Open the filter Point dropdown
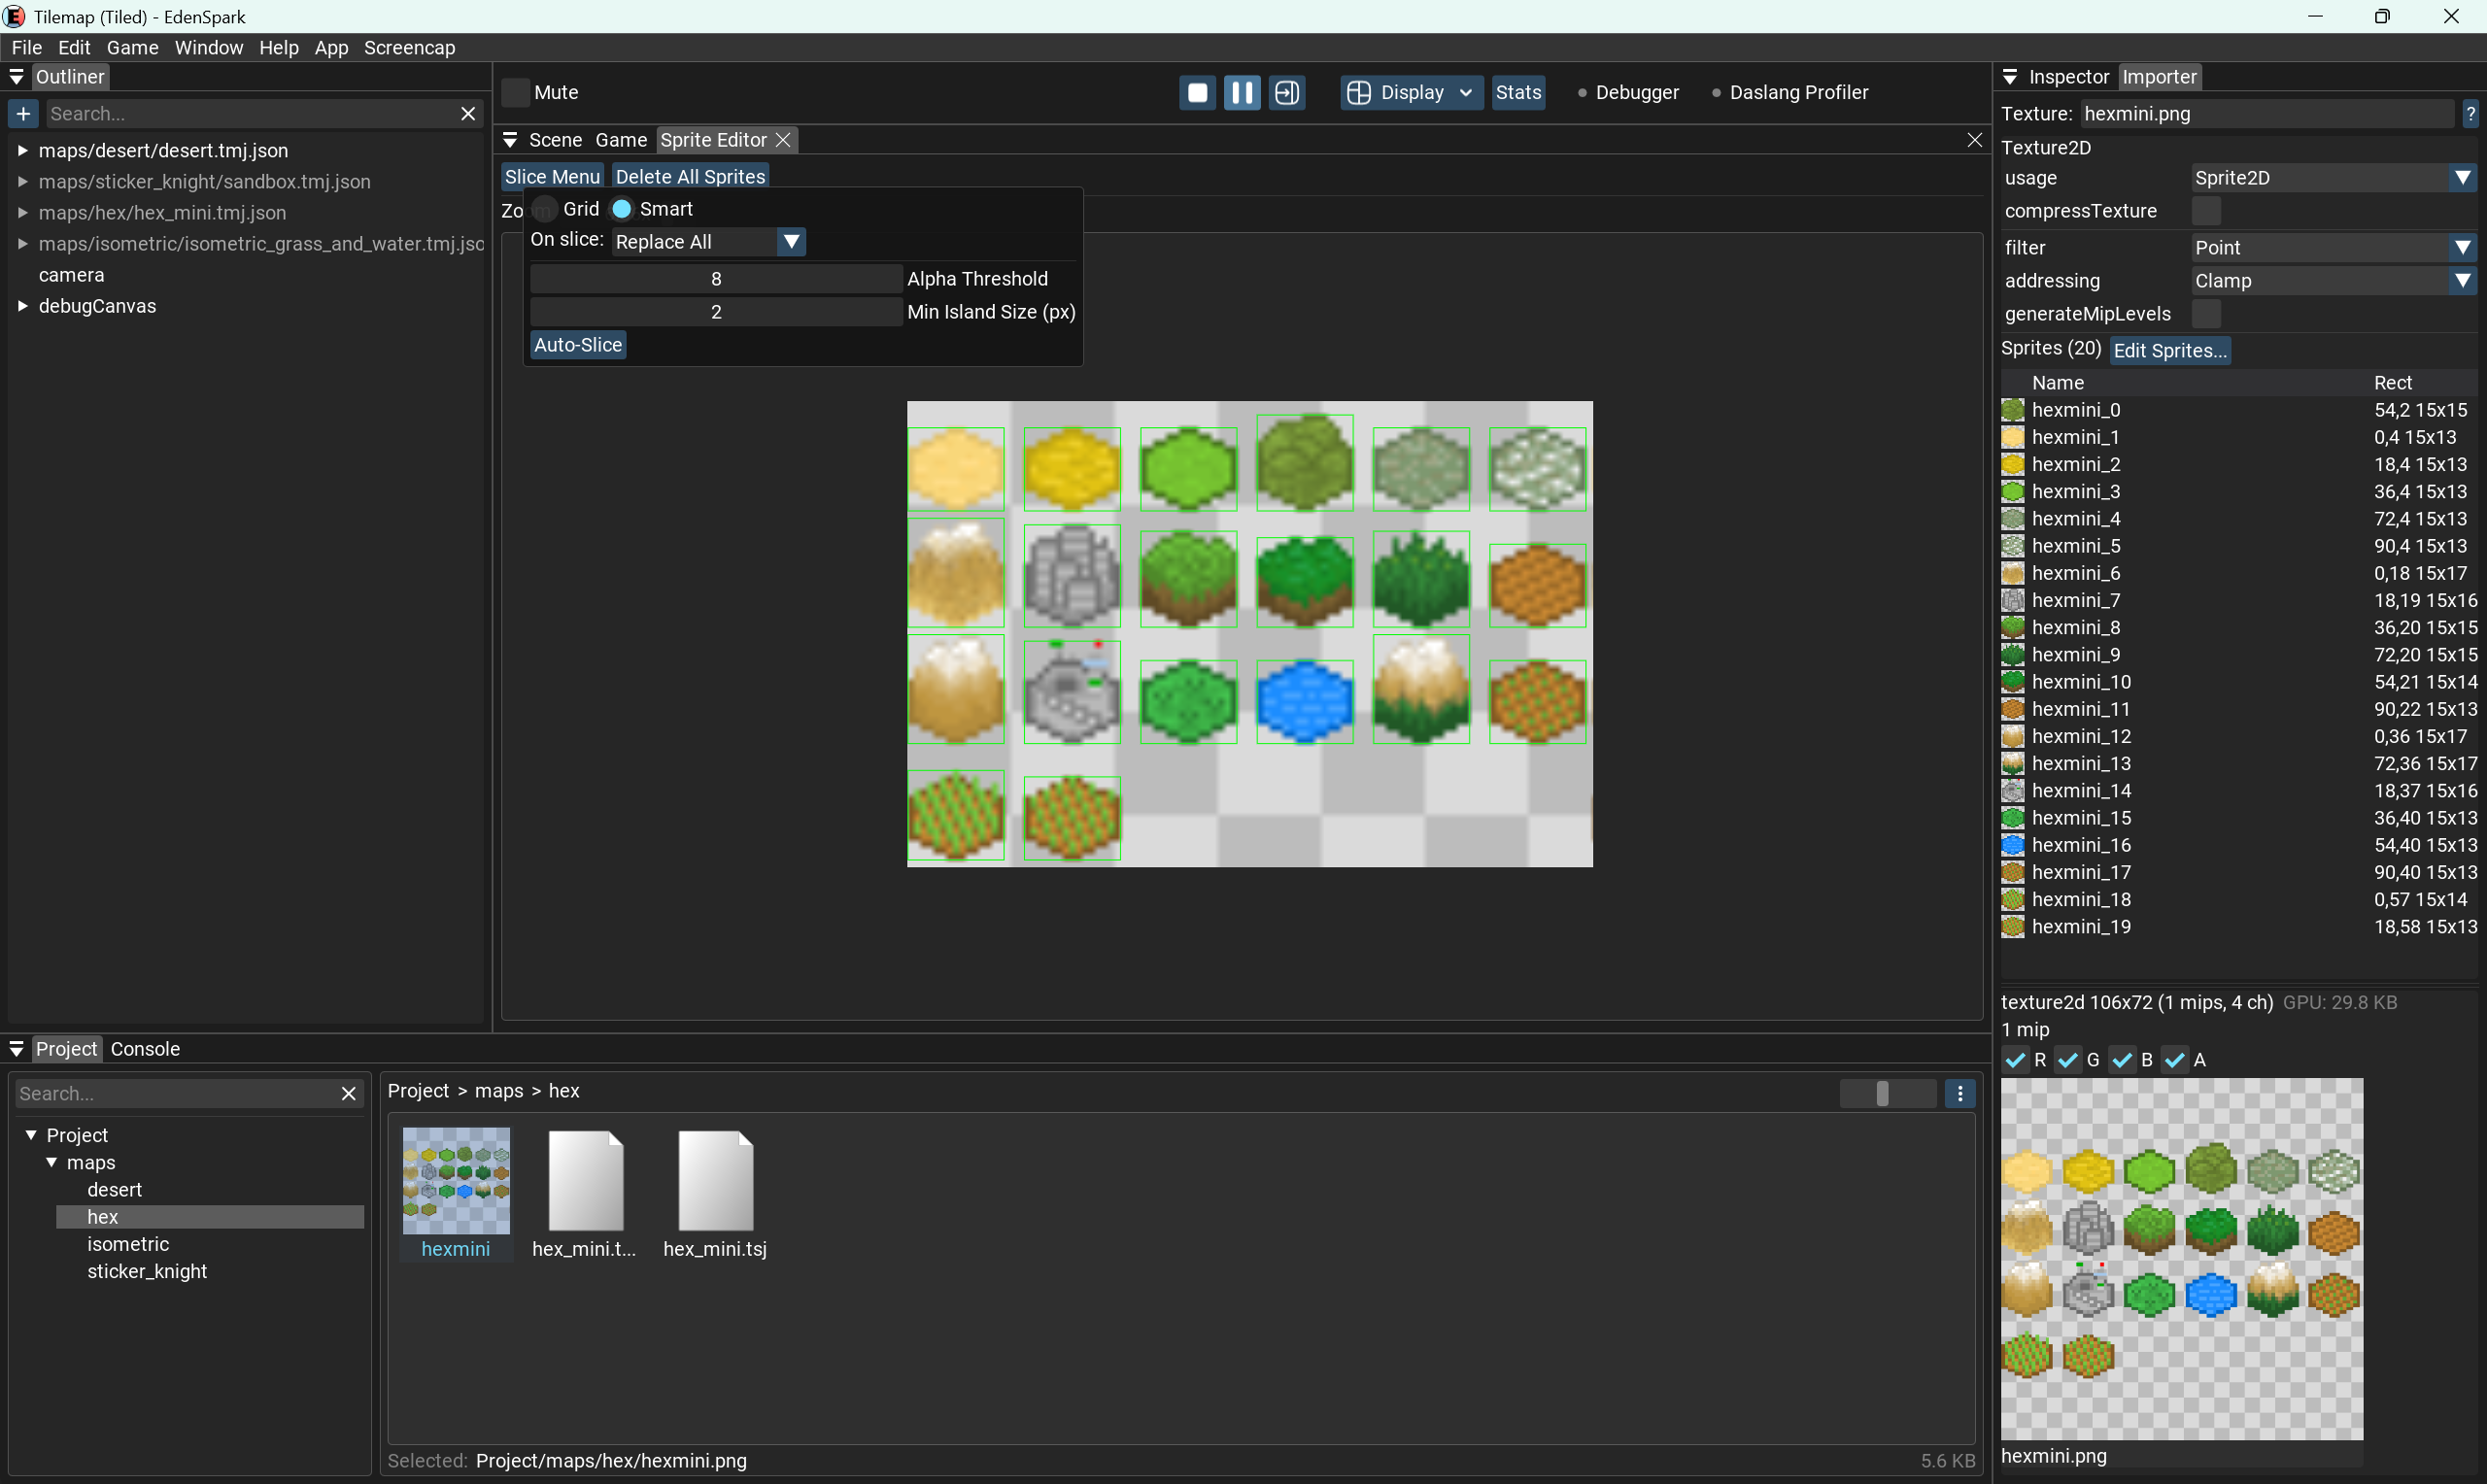Viewport: 2487px width, 1484px height. point(2334,247)
